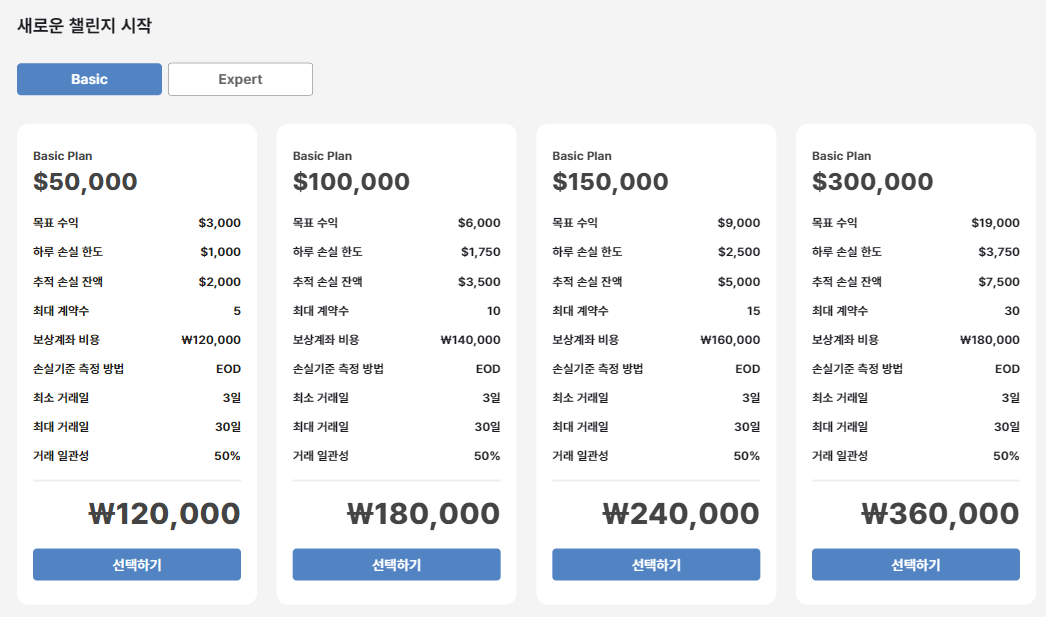This screenshot has width=1046, height=617.
Task: Click the 새로운 챌린지 시작 heading
Action: click(84, 26)
